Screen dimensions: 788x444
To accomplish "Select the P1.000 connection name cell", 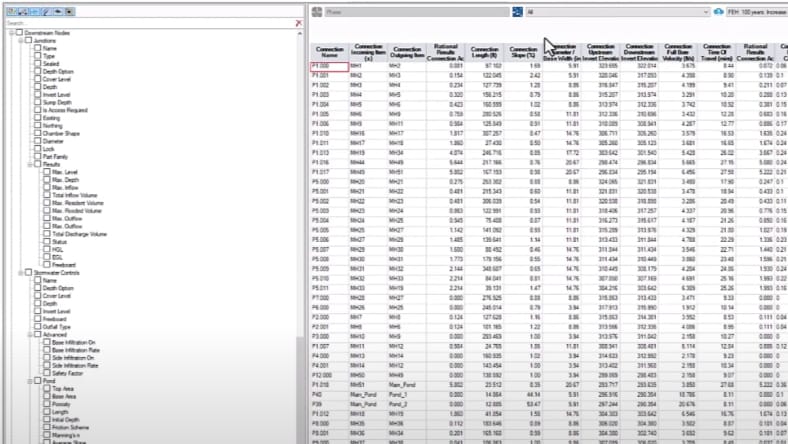I will tap(330, 66).
